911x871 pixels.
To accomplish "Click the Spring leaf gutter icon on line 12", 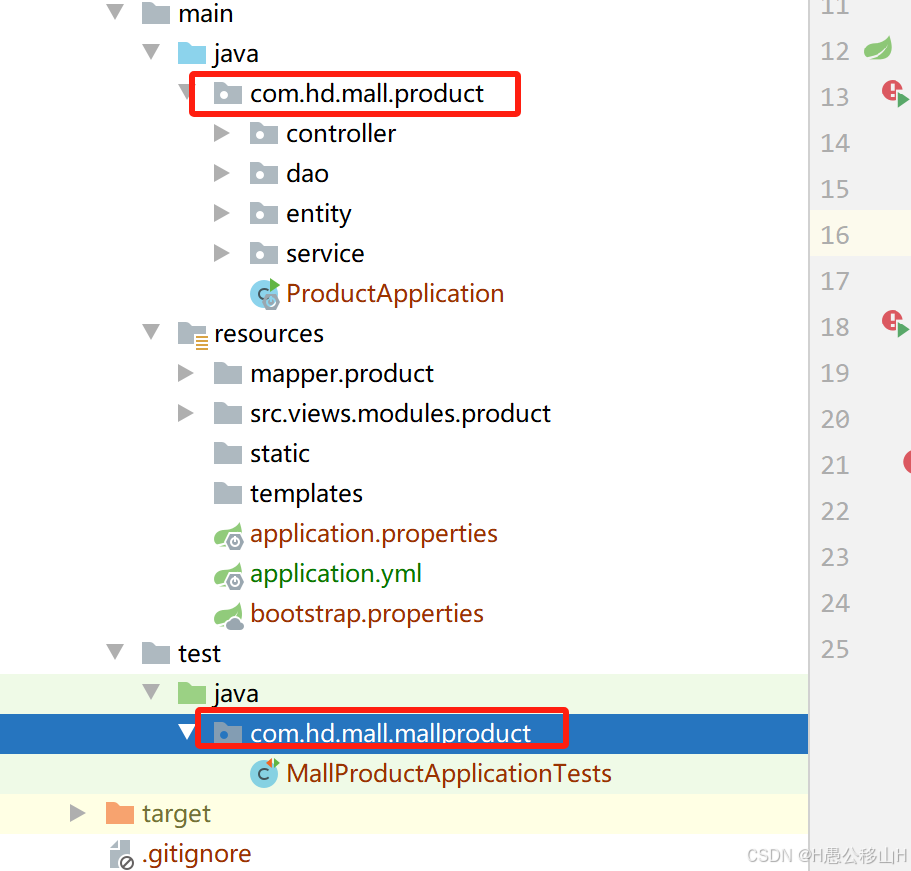I will pos(878,50).
